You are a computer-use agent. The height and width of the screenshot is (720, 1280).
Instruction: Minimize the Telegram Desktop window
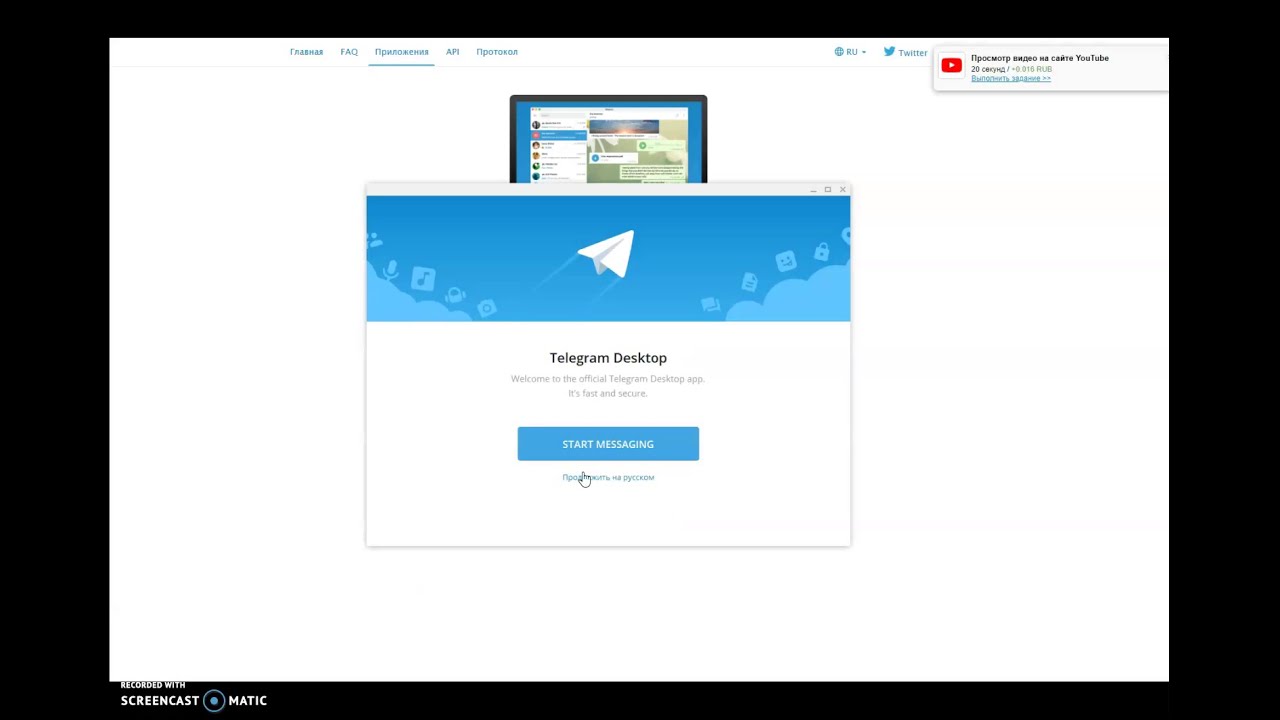[x=813, y=189]
